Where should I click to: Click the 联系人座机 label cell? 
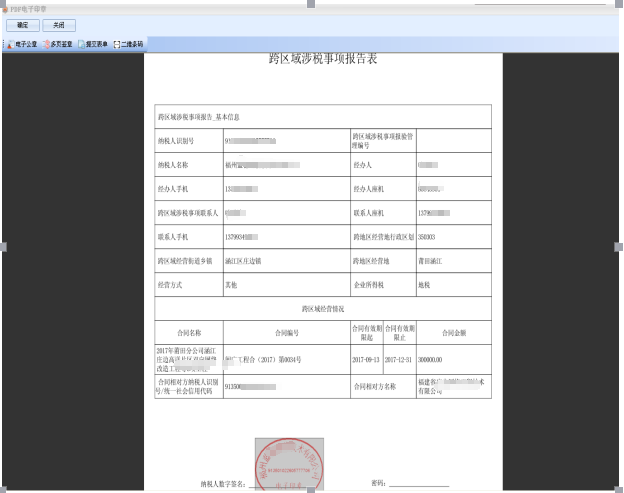click(x=384, y=213)
